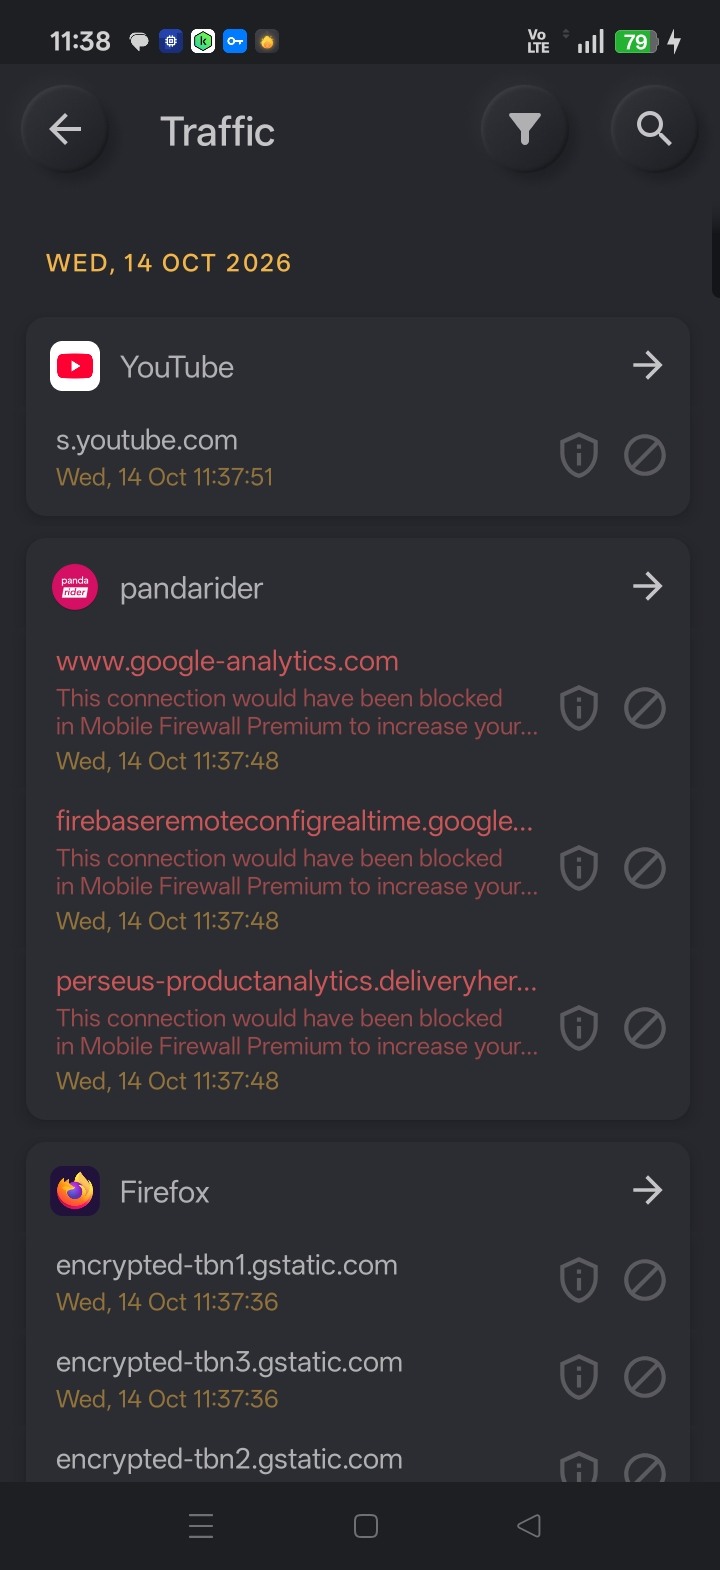Open the www.google-analytics.com entry
This screenshot has height=1570, width=720.
click(x=297, y=710)
